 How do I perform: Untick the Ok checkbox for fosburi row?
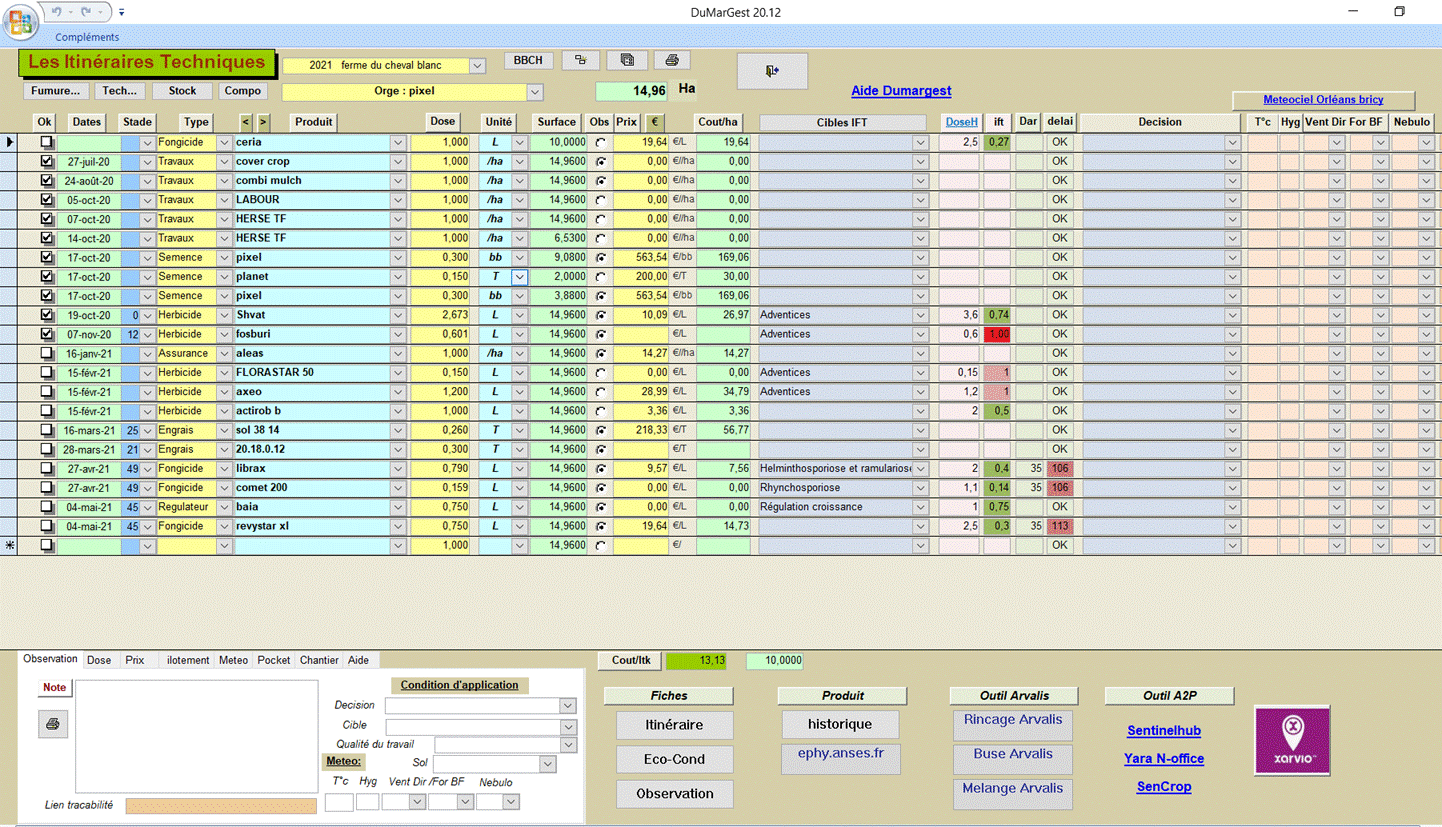pos(46,334)
